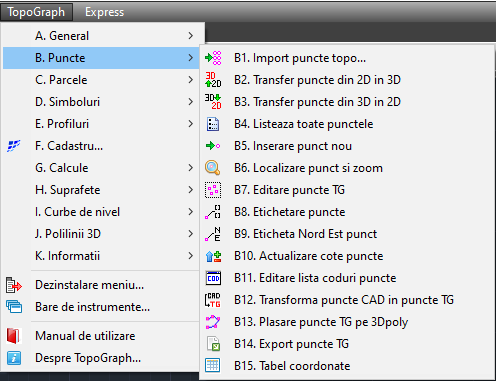Expand the D. Simboluri submenu arrow
The width and height of the screenshot is (496, 381).
click(x=191, y=102)
